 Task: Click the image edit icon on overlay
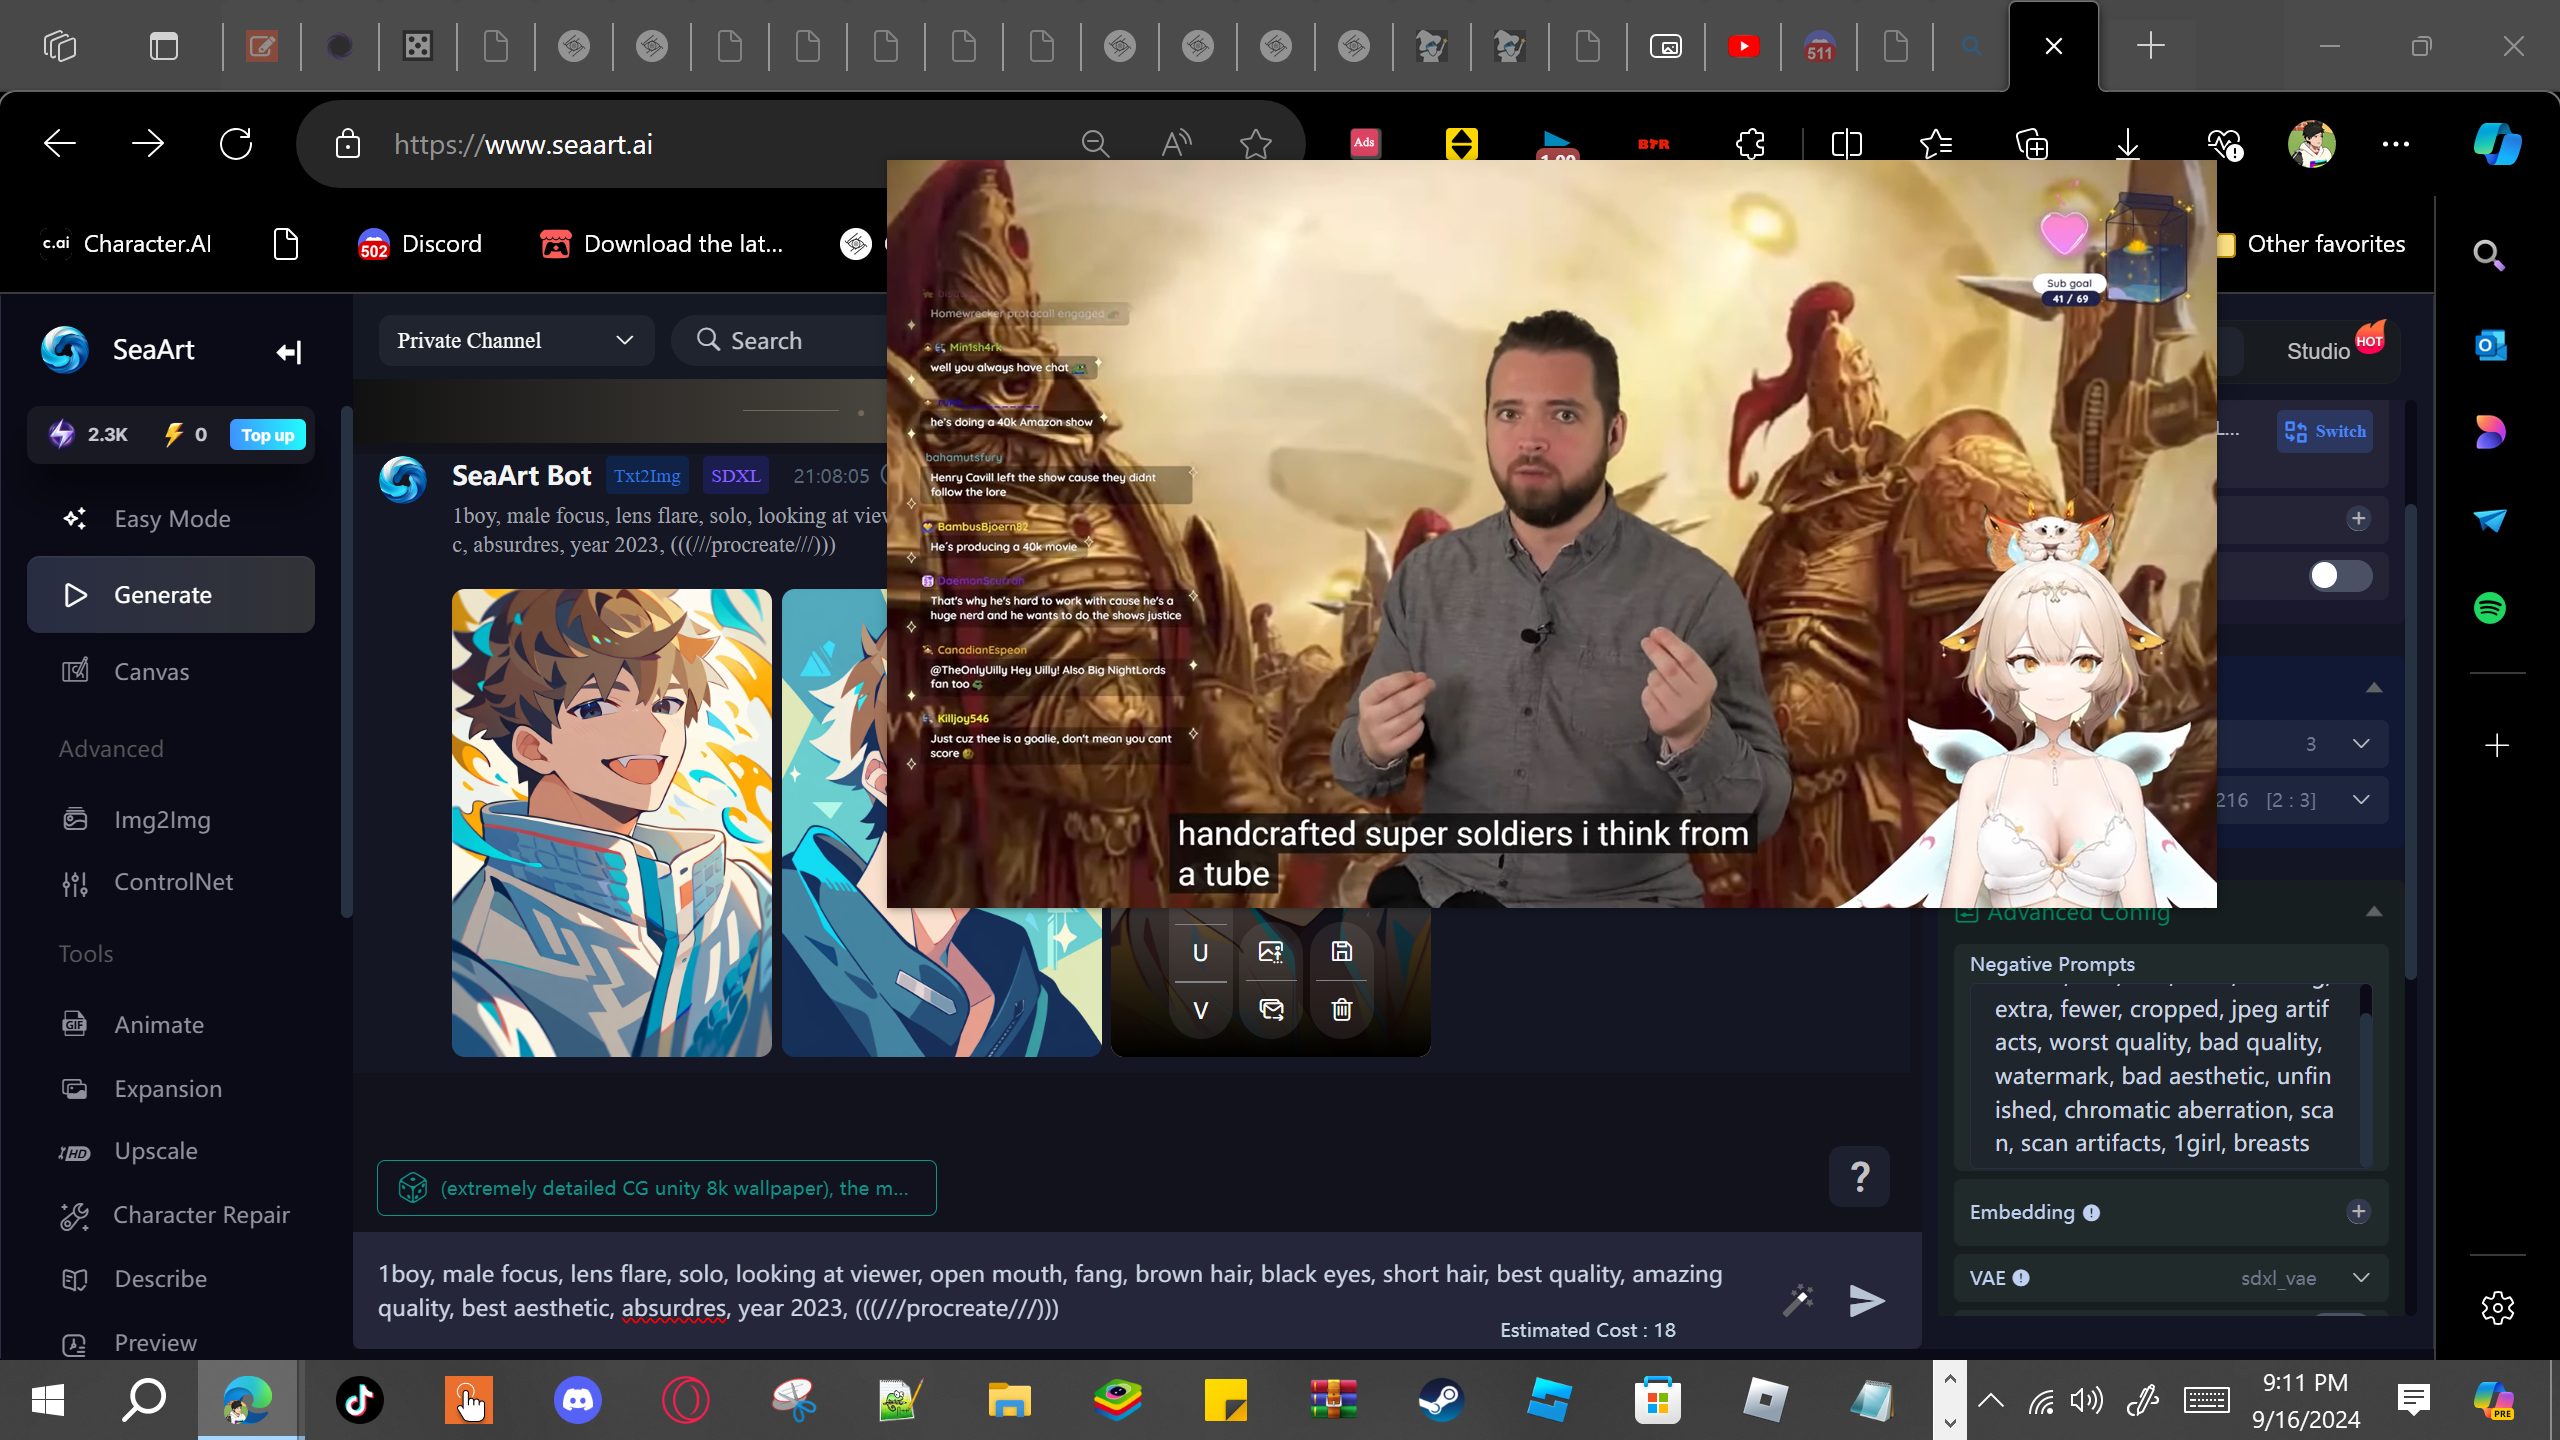pyautogui.click(x=1271, y=952)
